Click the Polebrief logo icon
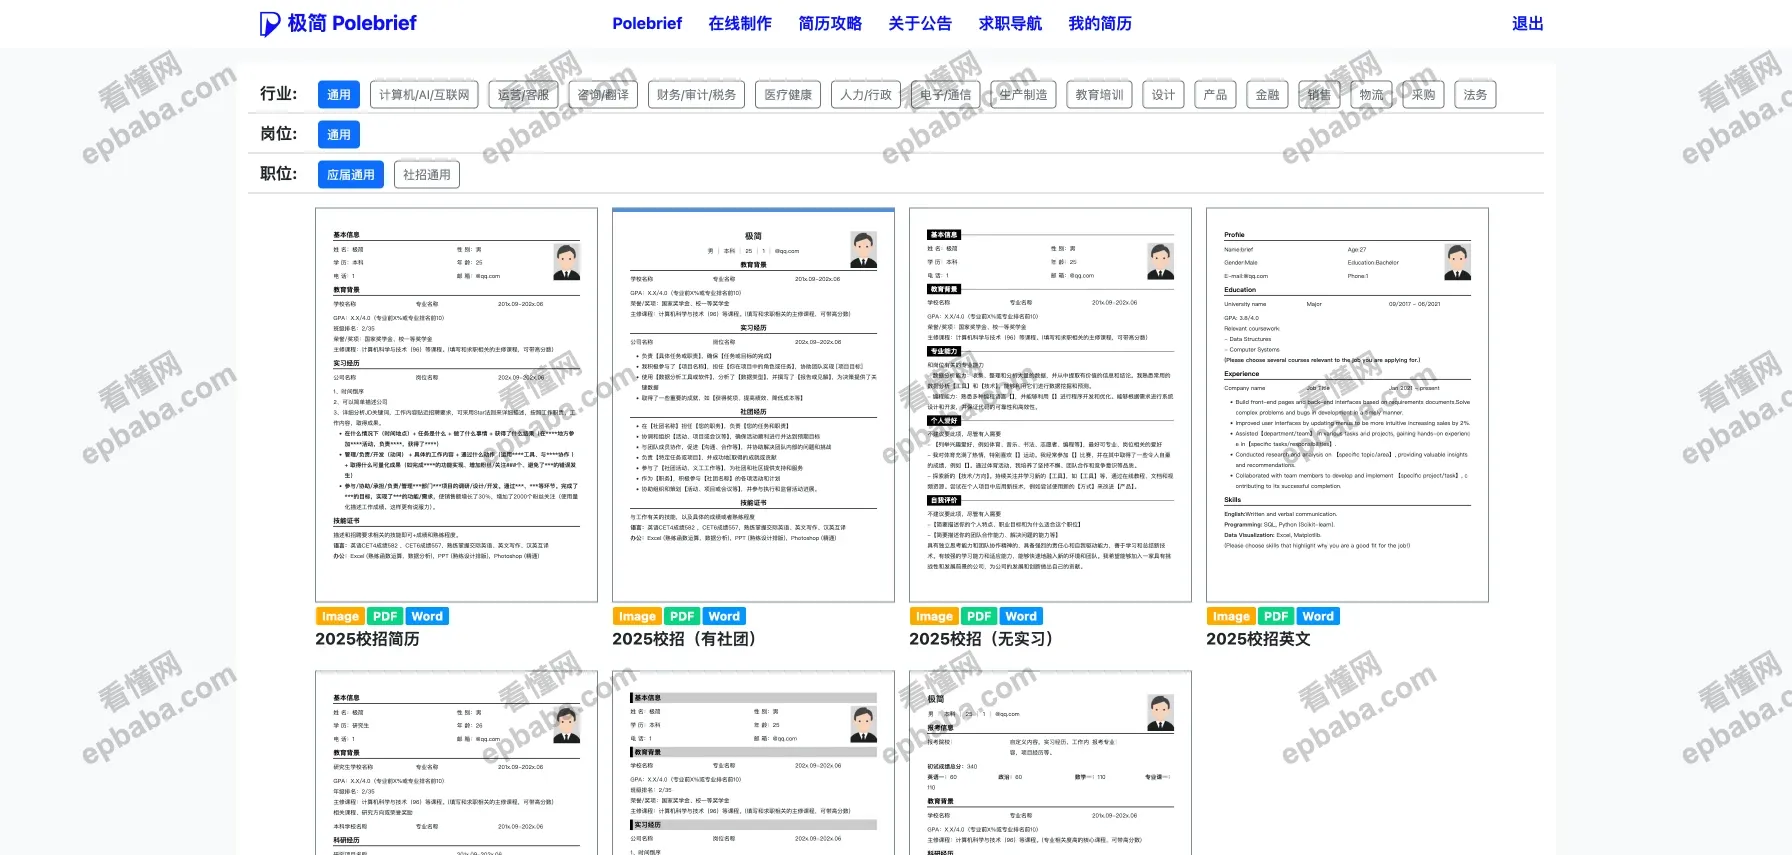The image size is (1792, 855). [x=269, y=24]
